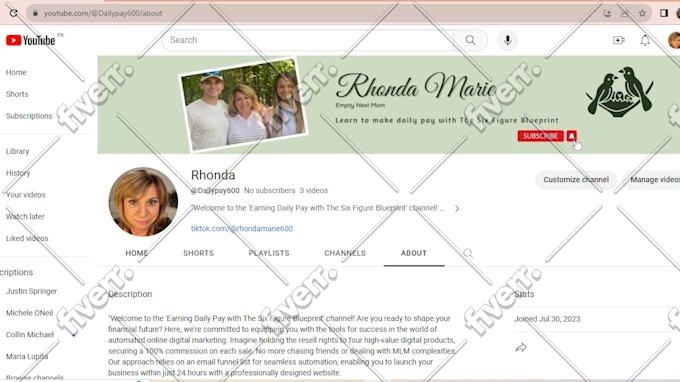Image resolution: width=680 pixels, height=382 pixels.
Task: Click the Customize channel button
Action: point(576,180)
